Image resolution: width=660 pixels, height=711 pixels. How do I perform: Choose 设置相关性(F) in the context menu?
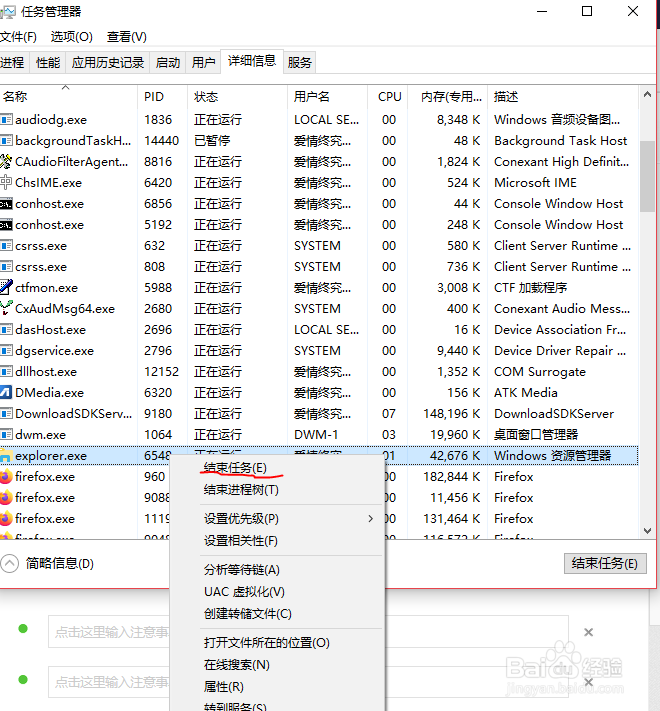(241, 541)
